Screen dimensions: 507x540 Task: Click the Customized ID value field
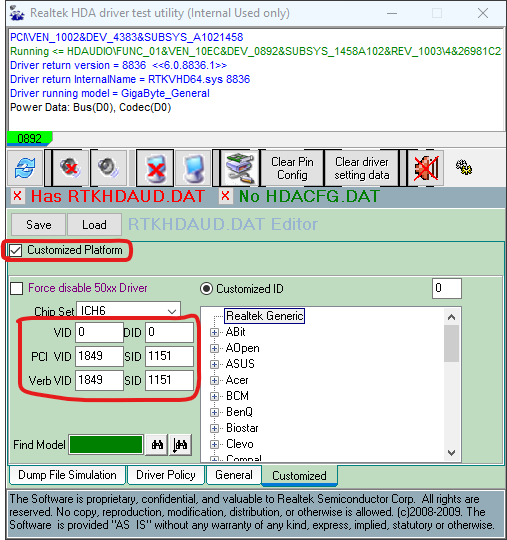click(447, 288)
